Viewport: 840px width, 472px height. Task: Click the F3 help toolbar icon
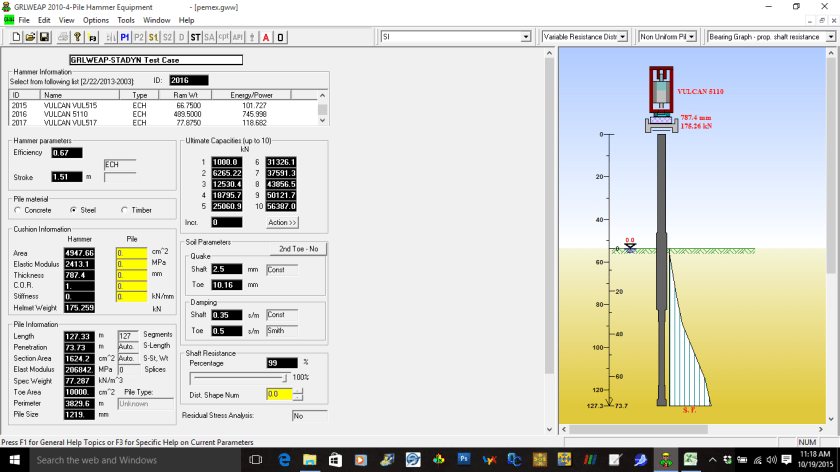pos(93,37)
